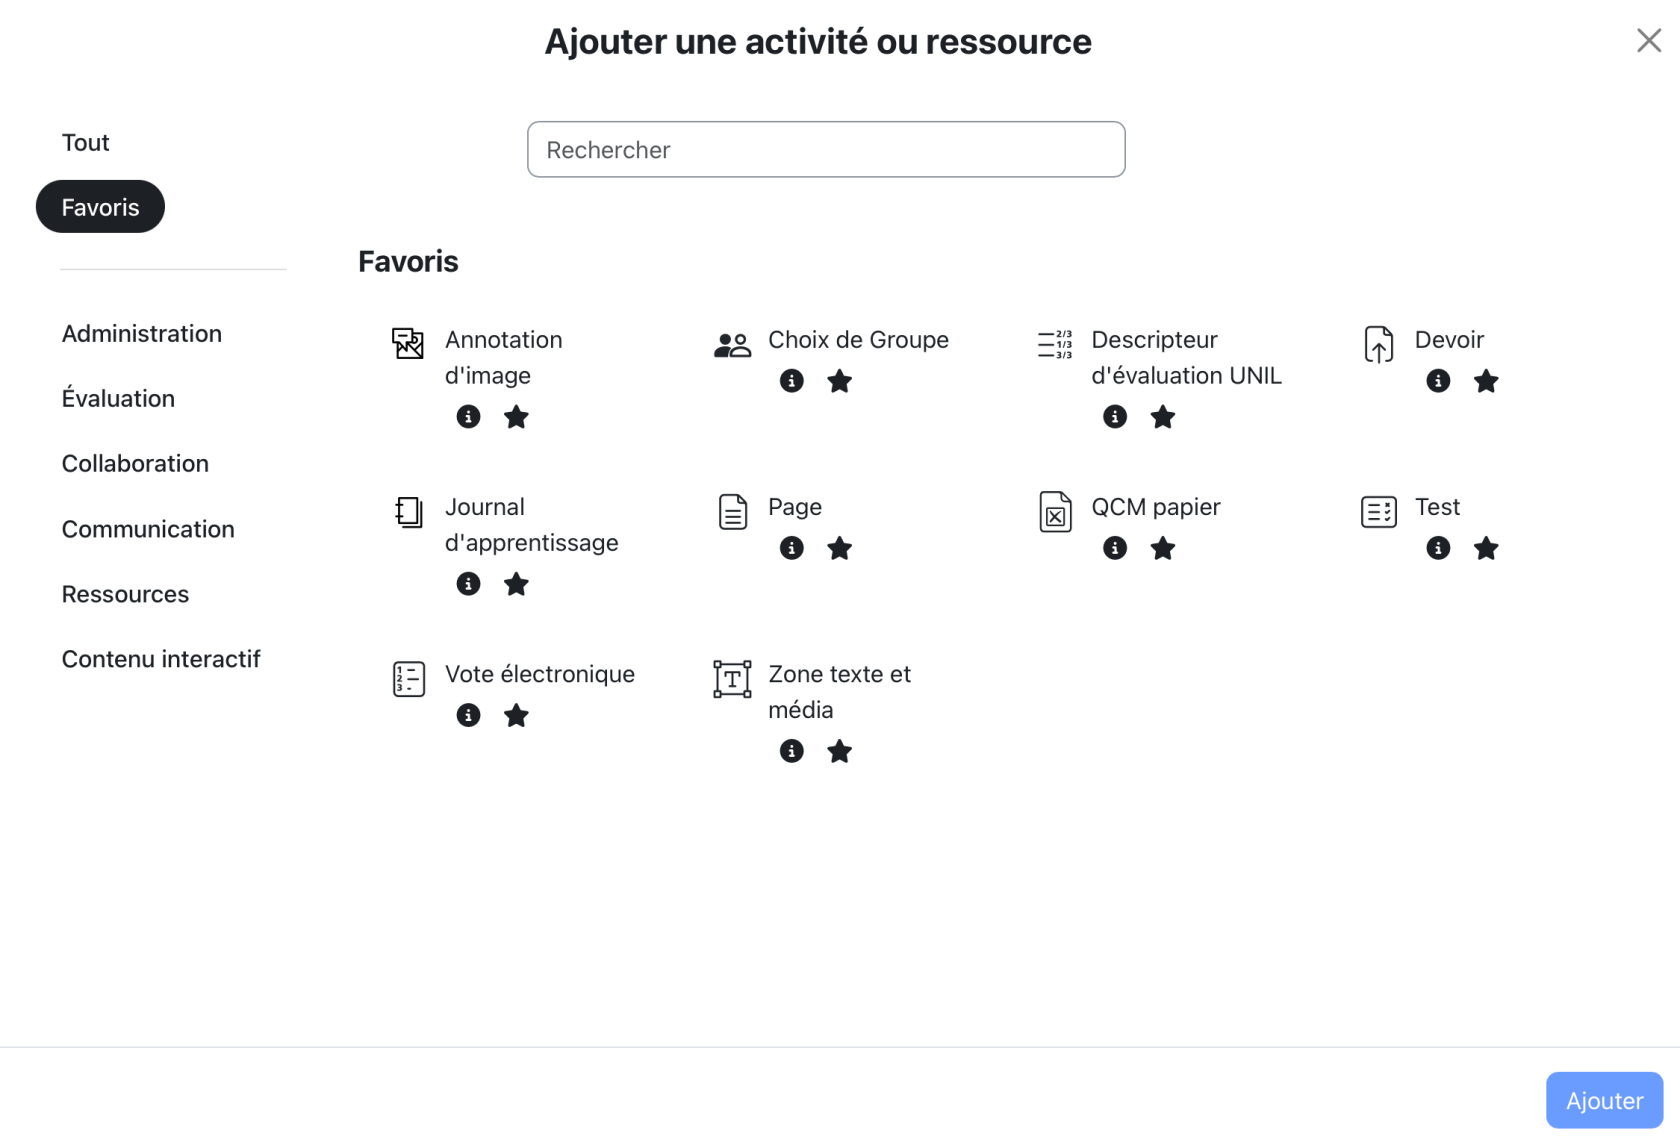The image size is (1680, 1139).
Task: Select the Test activity label
Action: 1437,507
